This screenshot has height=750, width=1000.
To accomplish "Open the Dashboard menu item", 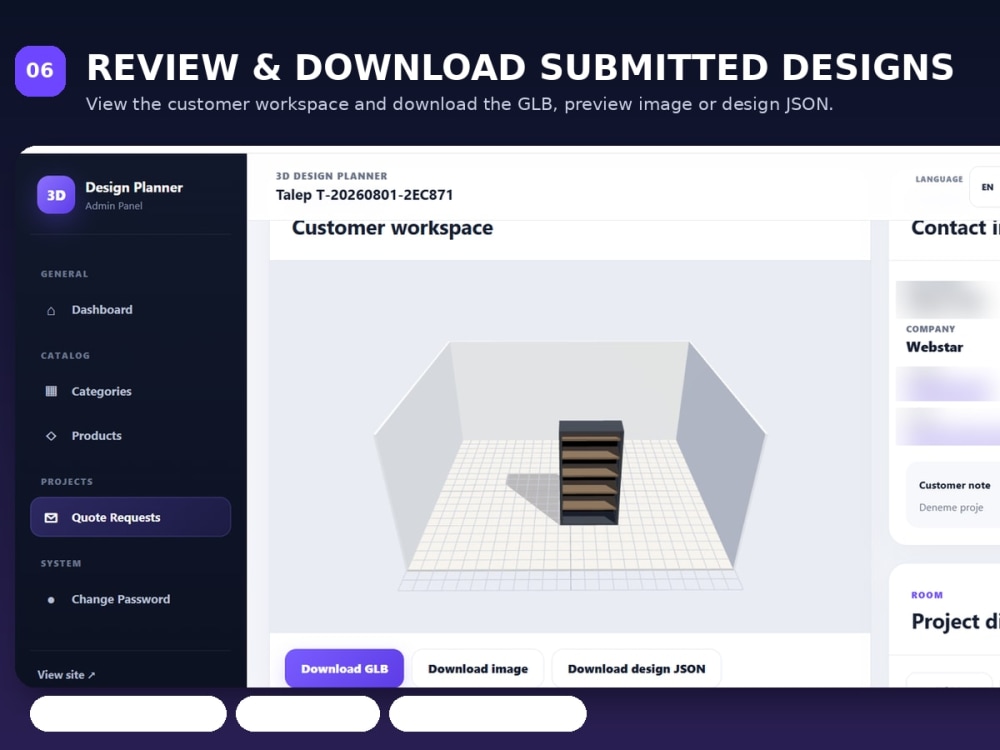I will click(130, 310).
